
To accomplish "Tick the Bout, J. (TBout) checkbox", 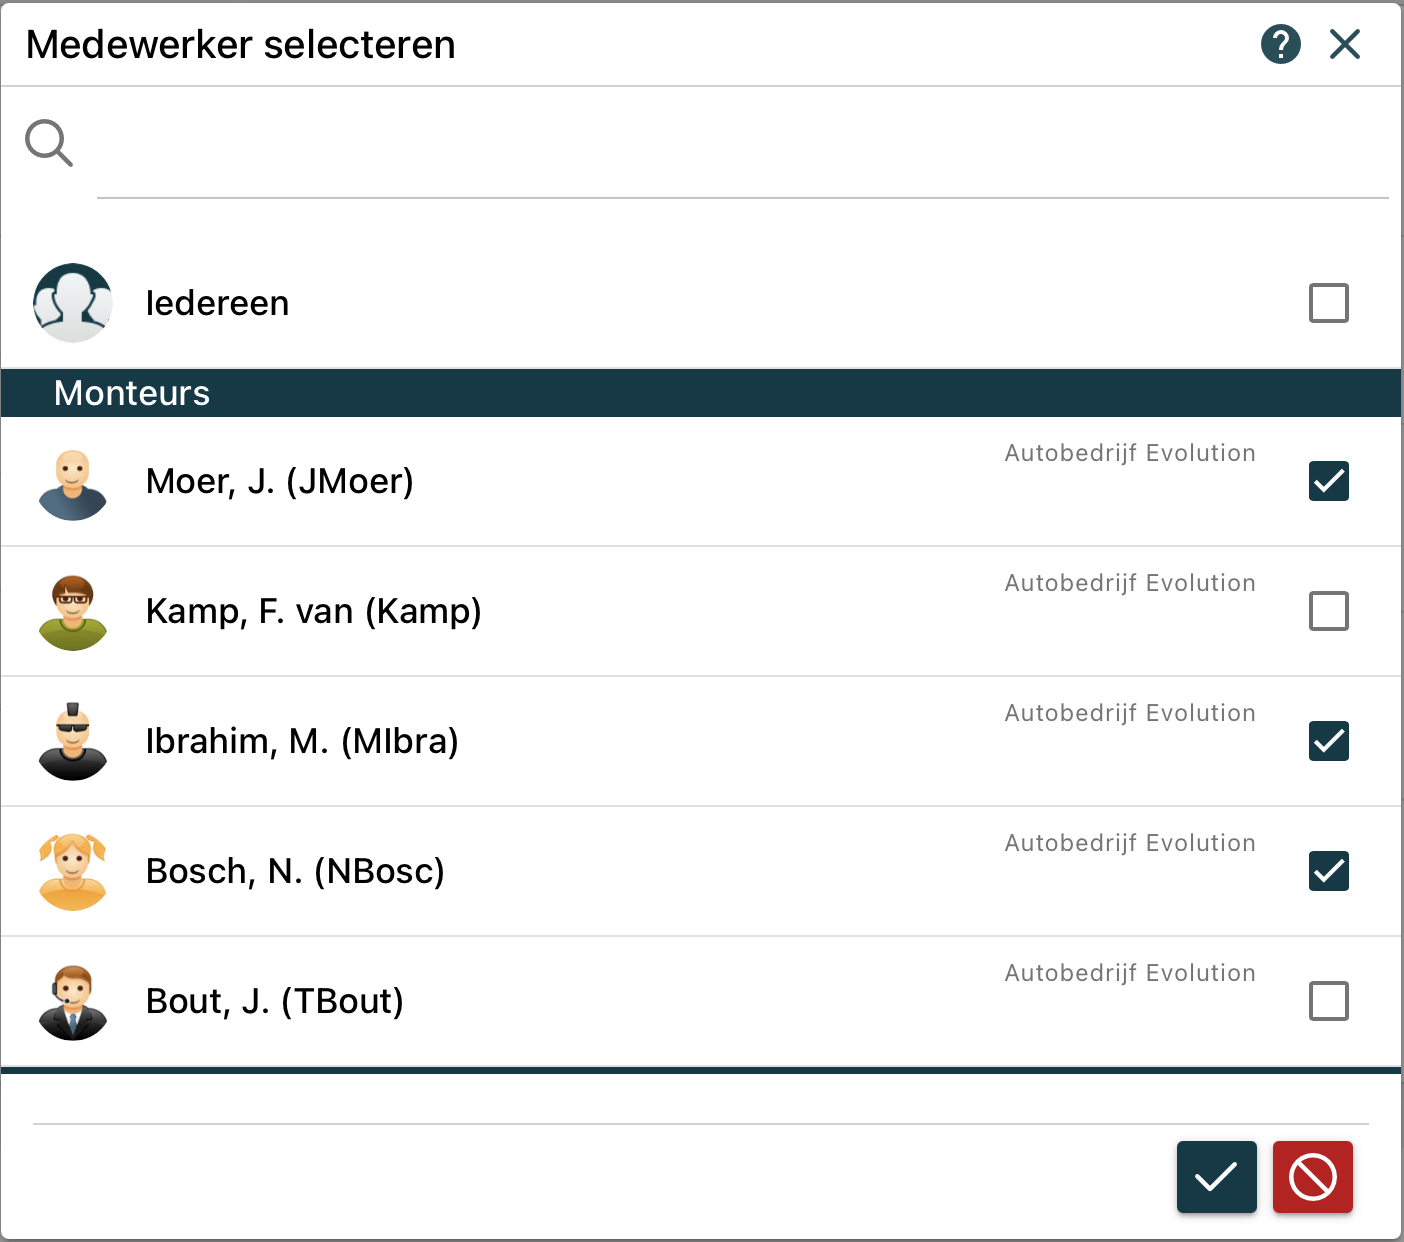I will coord(1328,1001).
